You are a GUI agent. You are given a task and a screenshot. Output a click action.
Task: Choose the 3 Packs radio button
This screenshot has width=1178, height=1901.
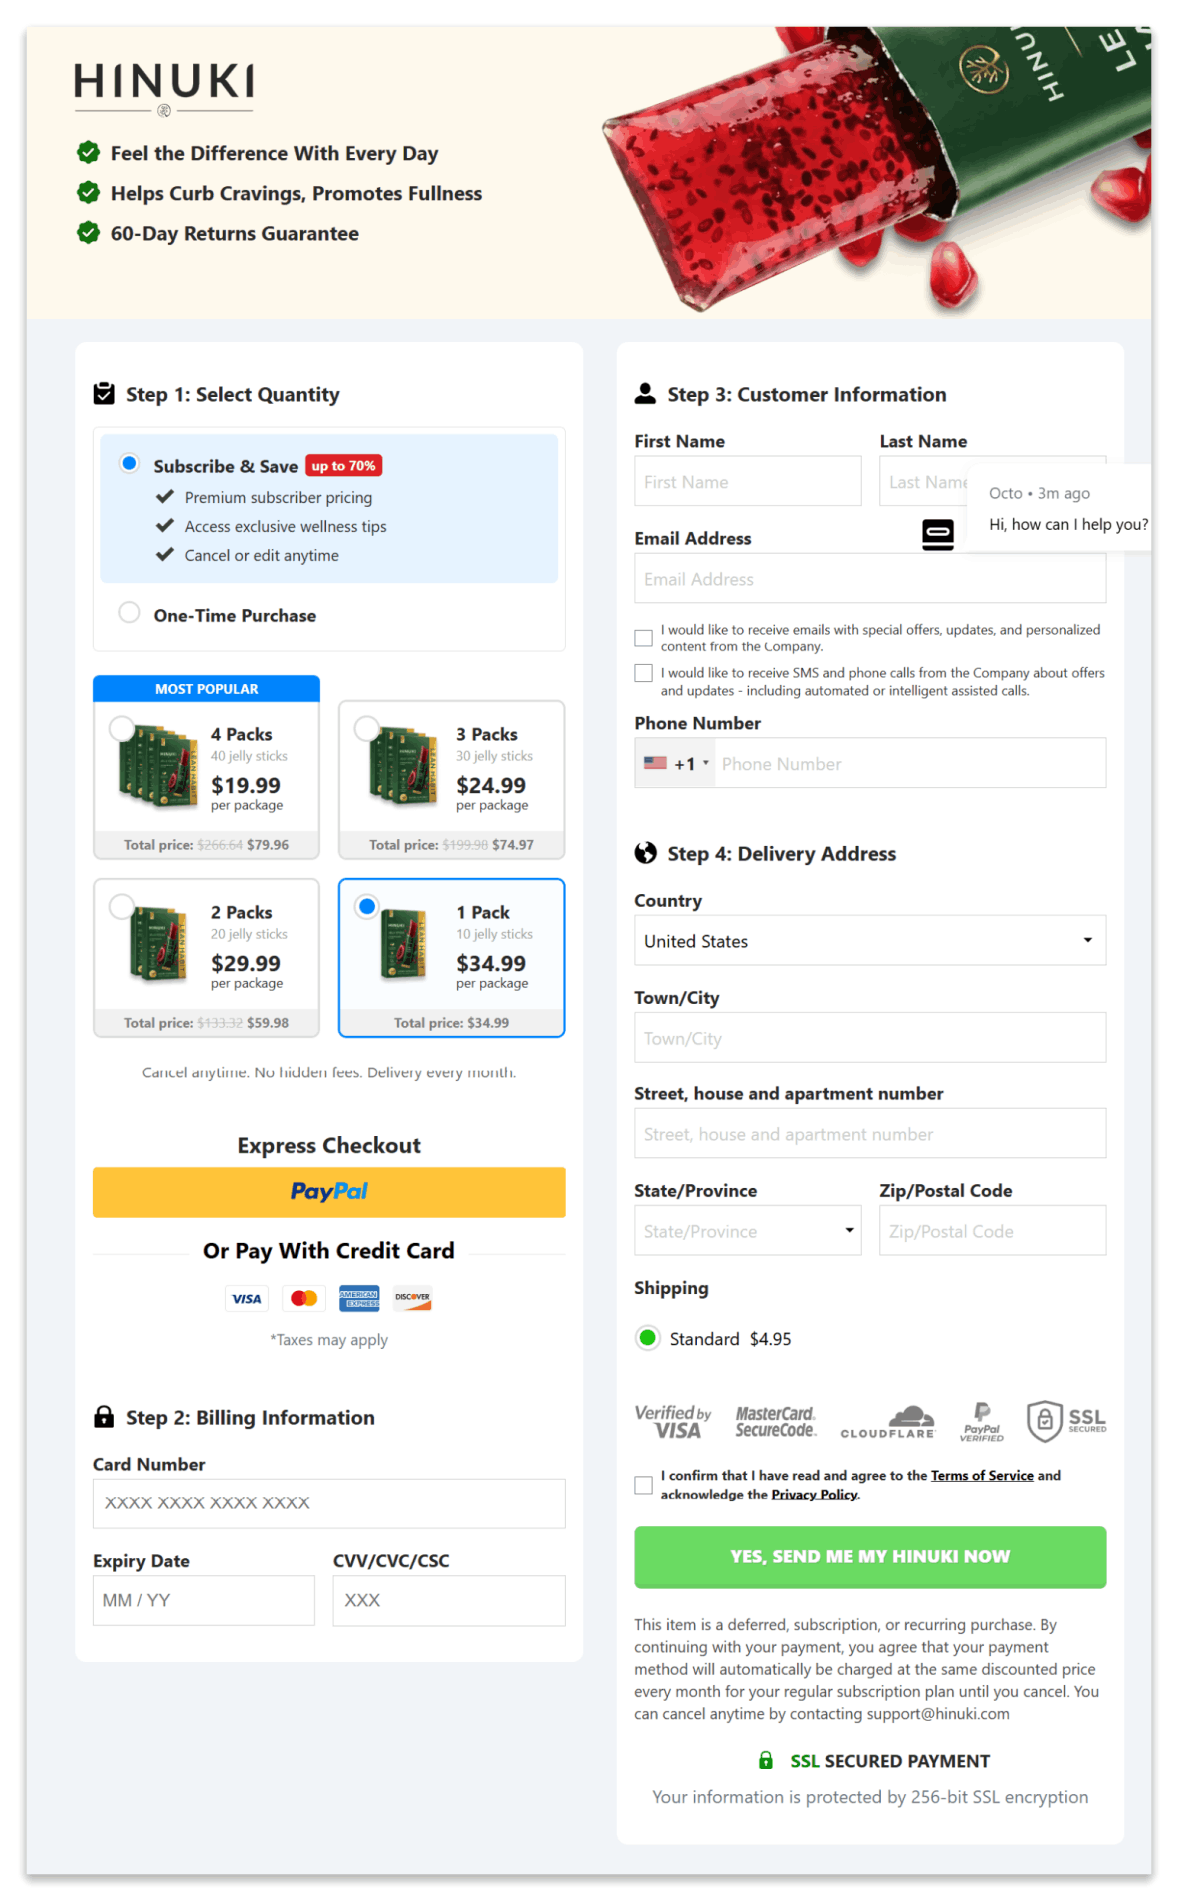(367, 729)
